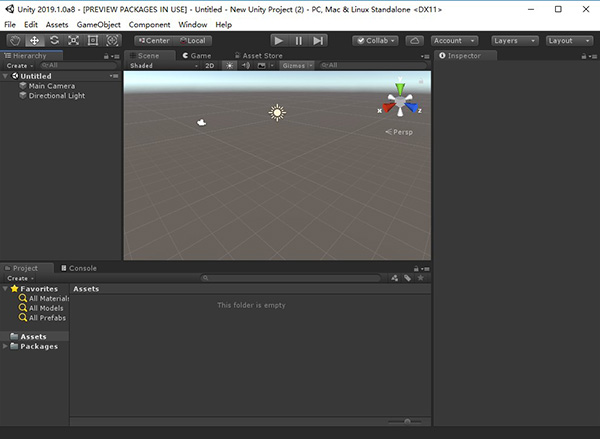Select the Rotate tool
600x439 pixels.
point(54,40)
